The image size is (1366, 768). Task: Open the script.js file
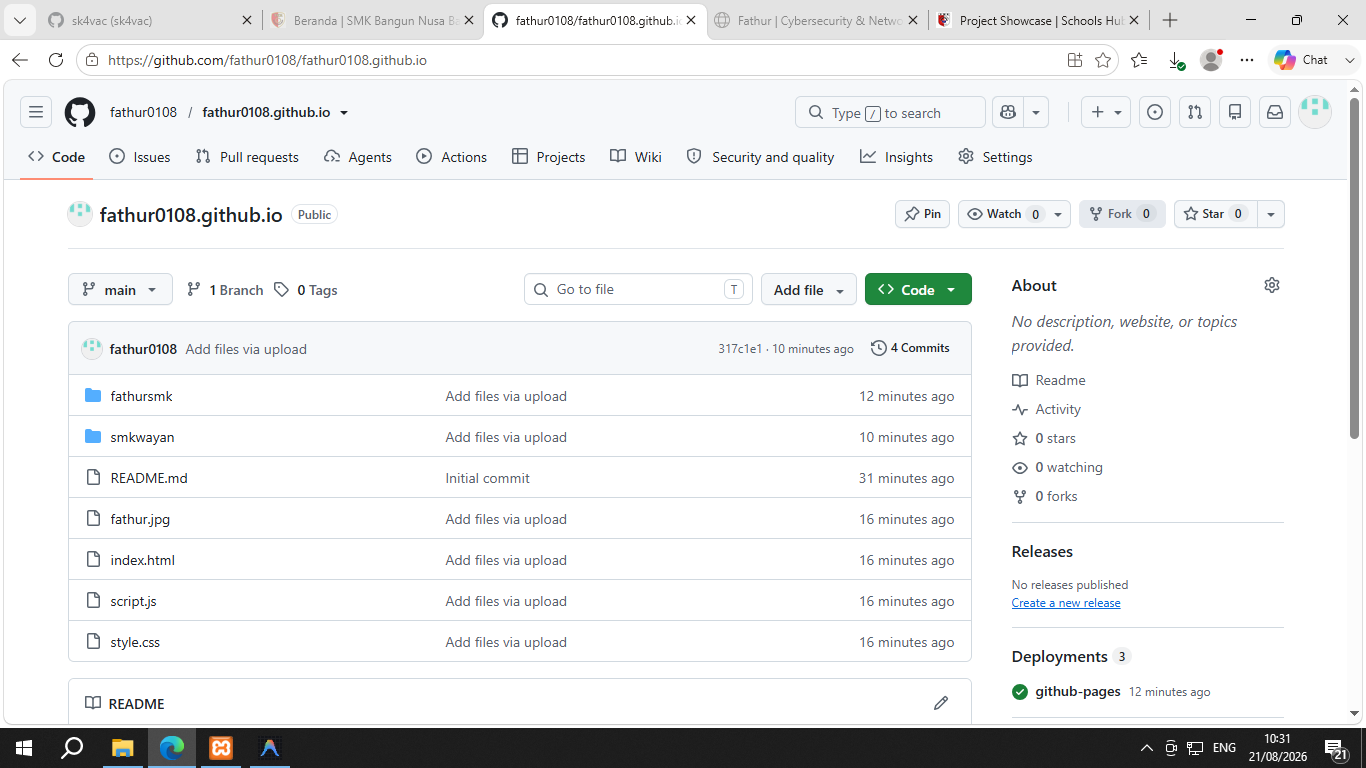(133, 601)
